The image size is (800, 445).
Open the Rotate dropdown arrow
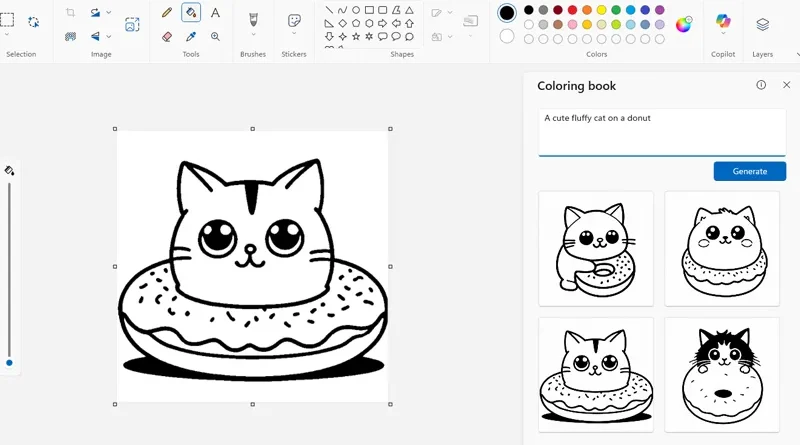tap(109, 12)
